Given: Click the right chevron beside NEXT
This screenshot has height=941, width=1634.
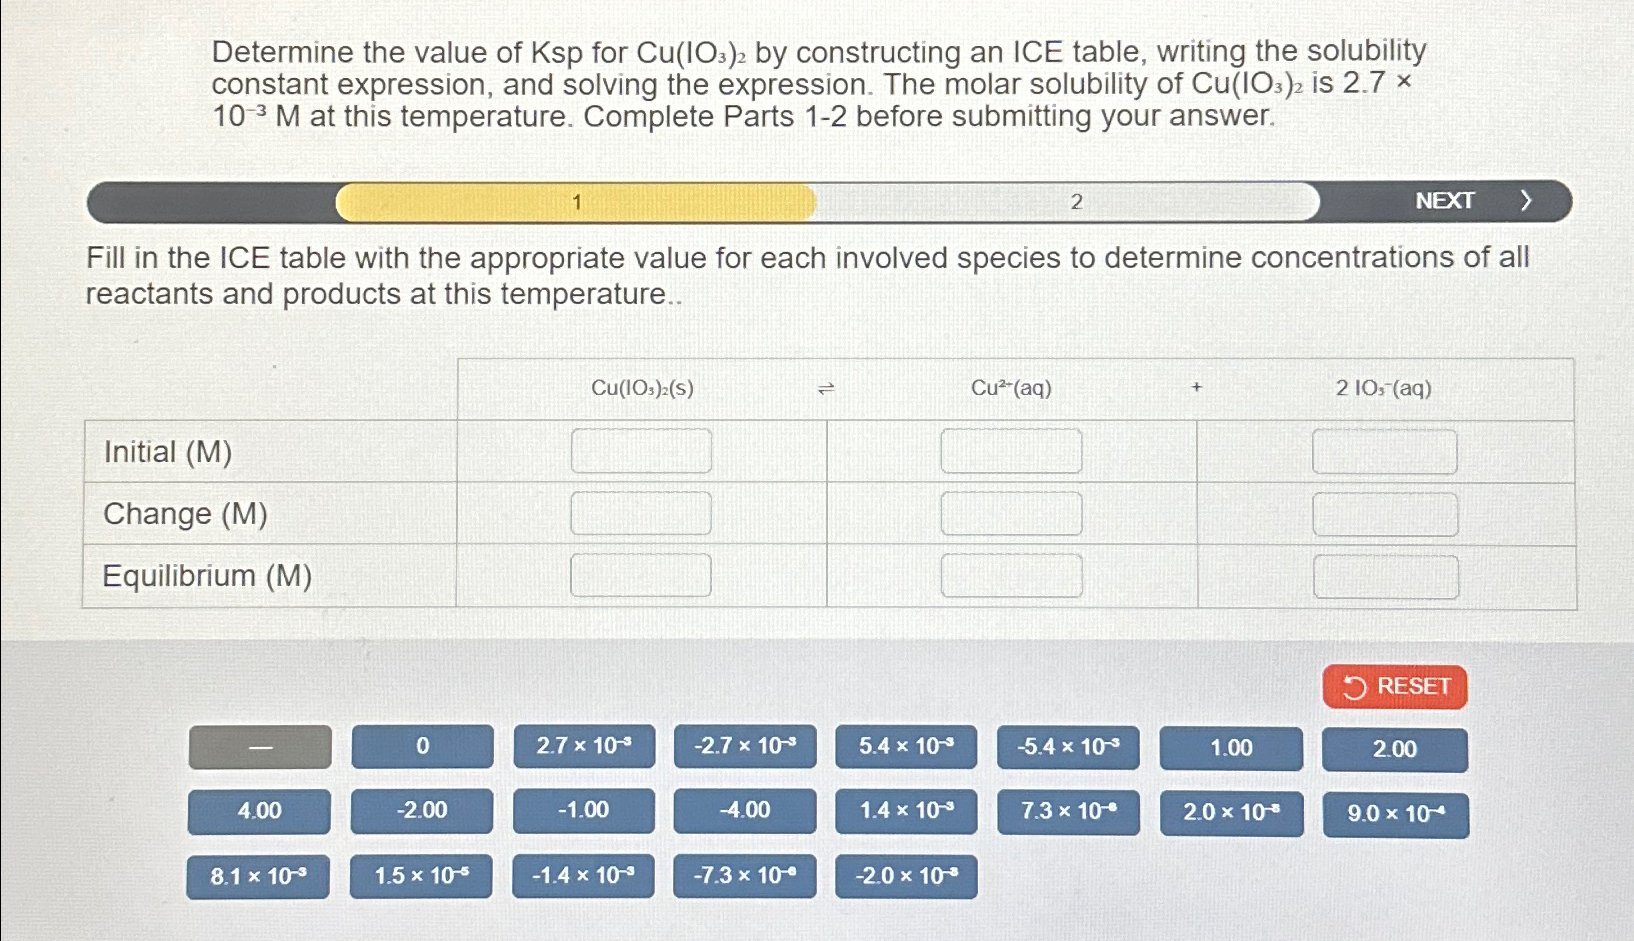Looking at the screenshot, I should [x=1527, y=200].
